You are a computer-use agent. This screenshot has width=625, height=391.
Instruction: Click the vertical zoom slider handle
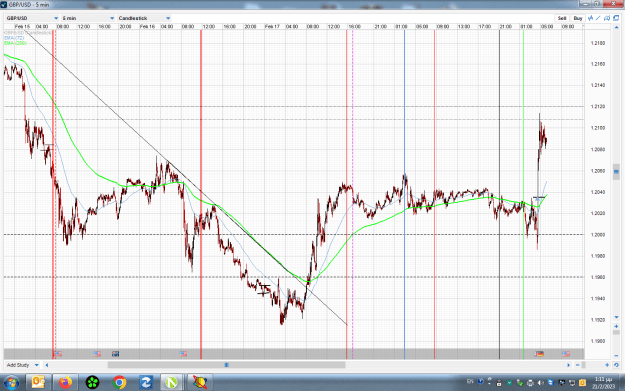[616, 332]
